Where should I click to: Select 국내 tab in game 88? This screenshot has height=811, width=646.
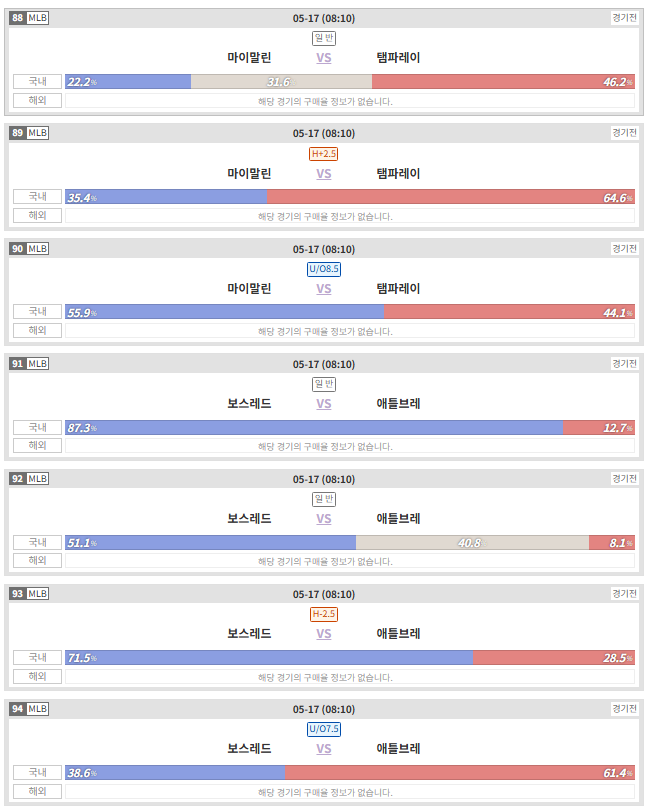coord(37,81)
